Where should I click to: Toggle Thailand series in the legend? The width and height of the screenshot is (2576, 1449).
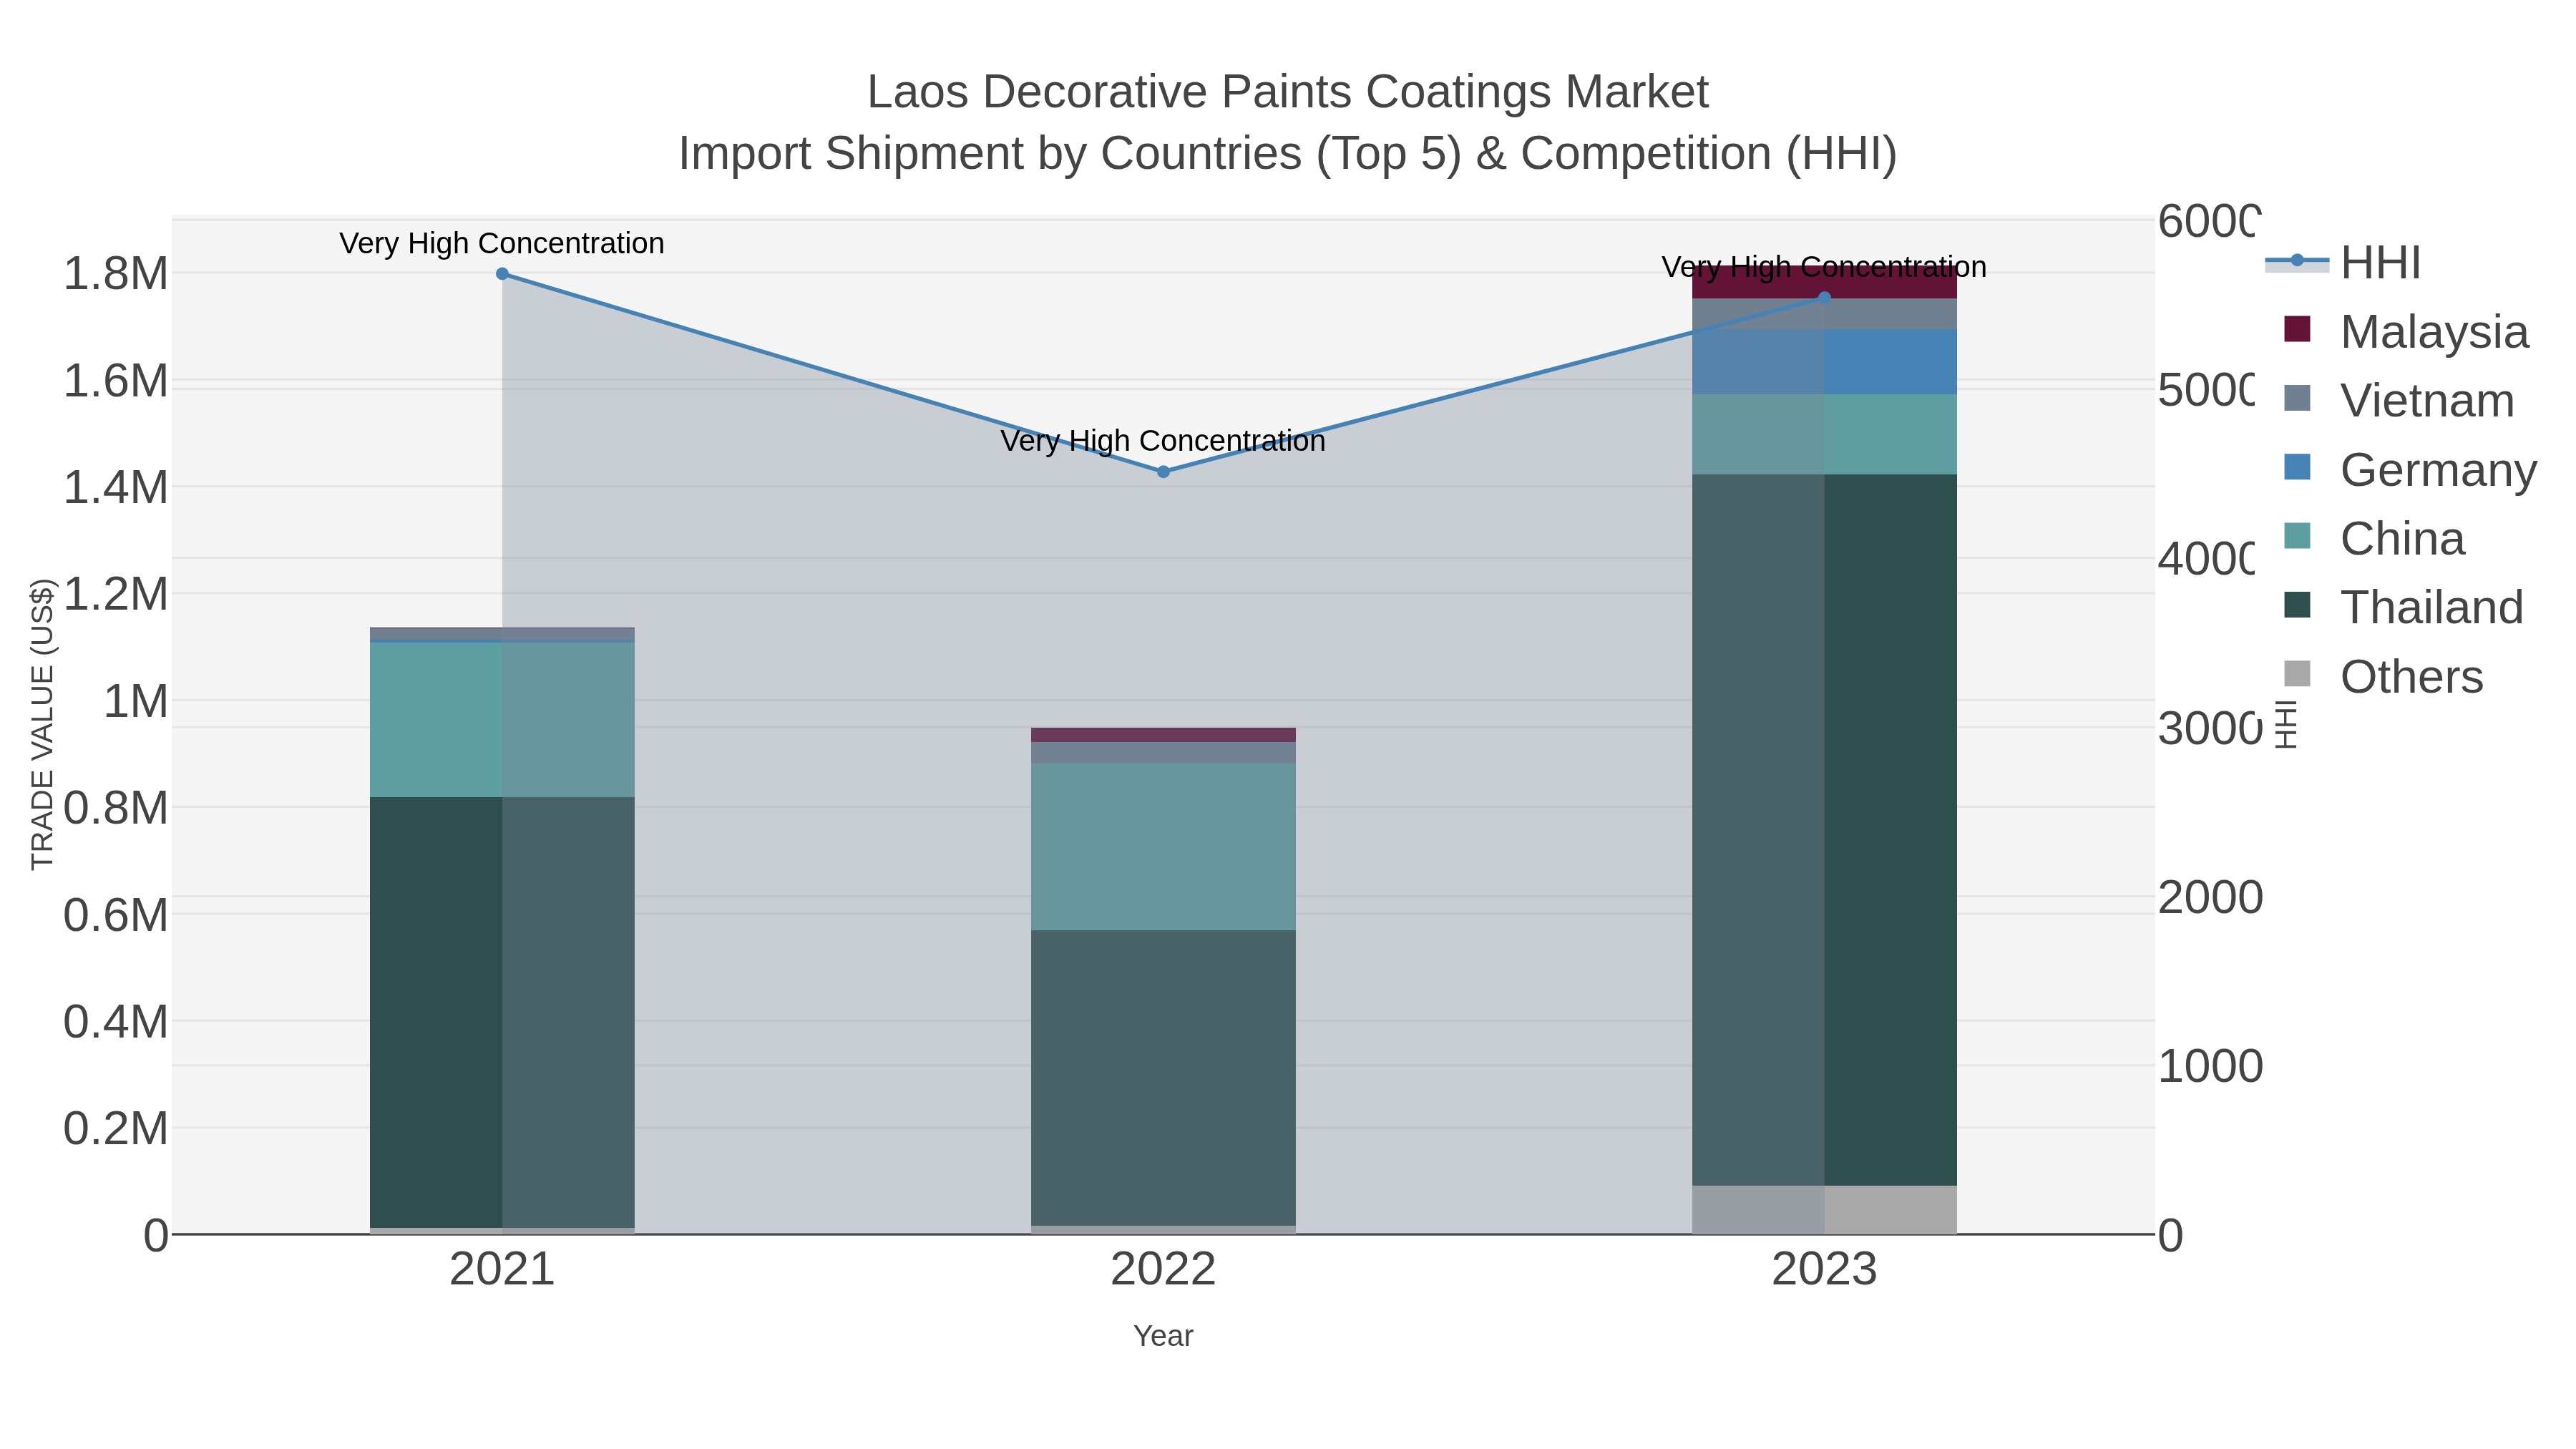point(2404,607)
